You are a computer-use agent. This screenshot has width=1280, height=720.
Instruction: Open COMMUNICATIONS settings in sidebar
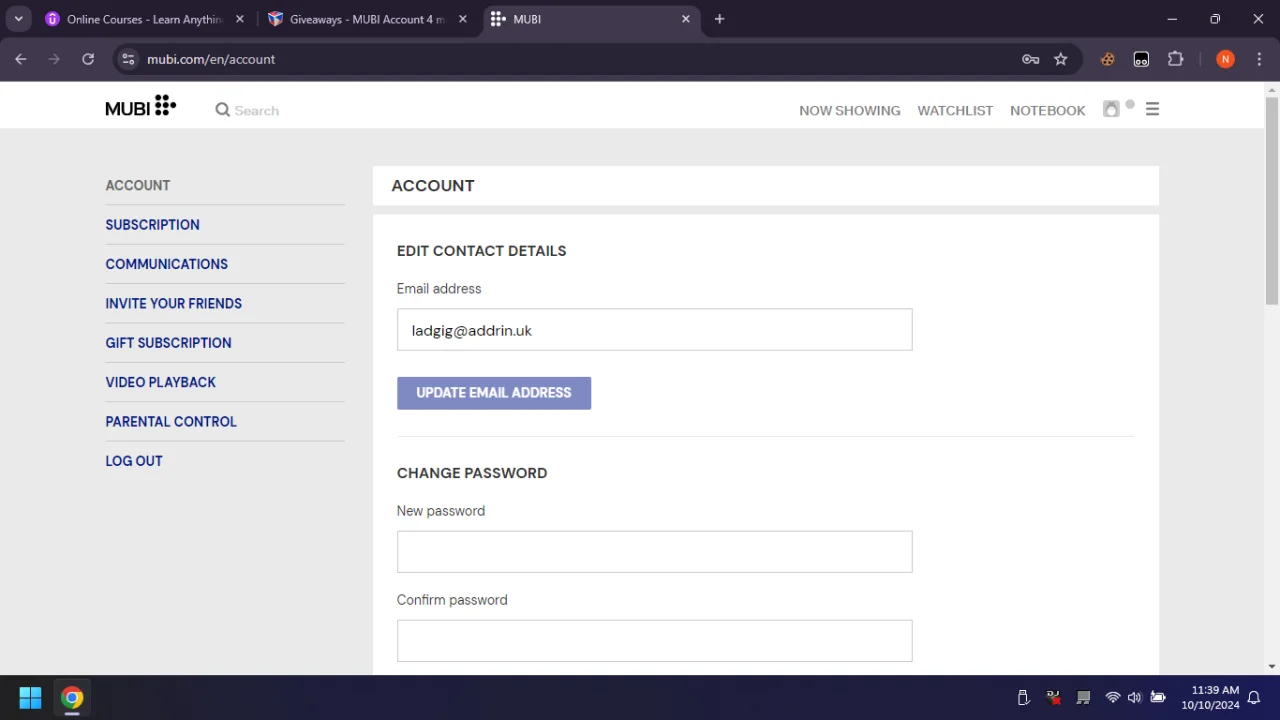167,264
